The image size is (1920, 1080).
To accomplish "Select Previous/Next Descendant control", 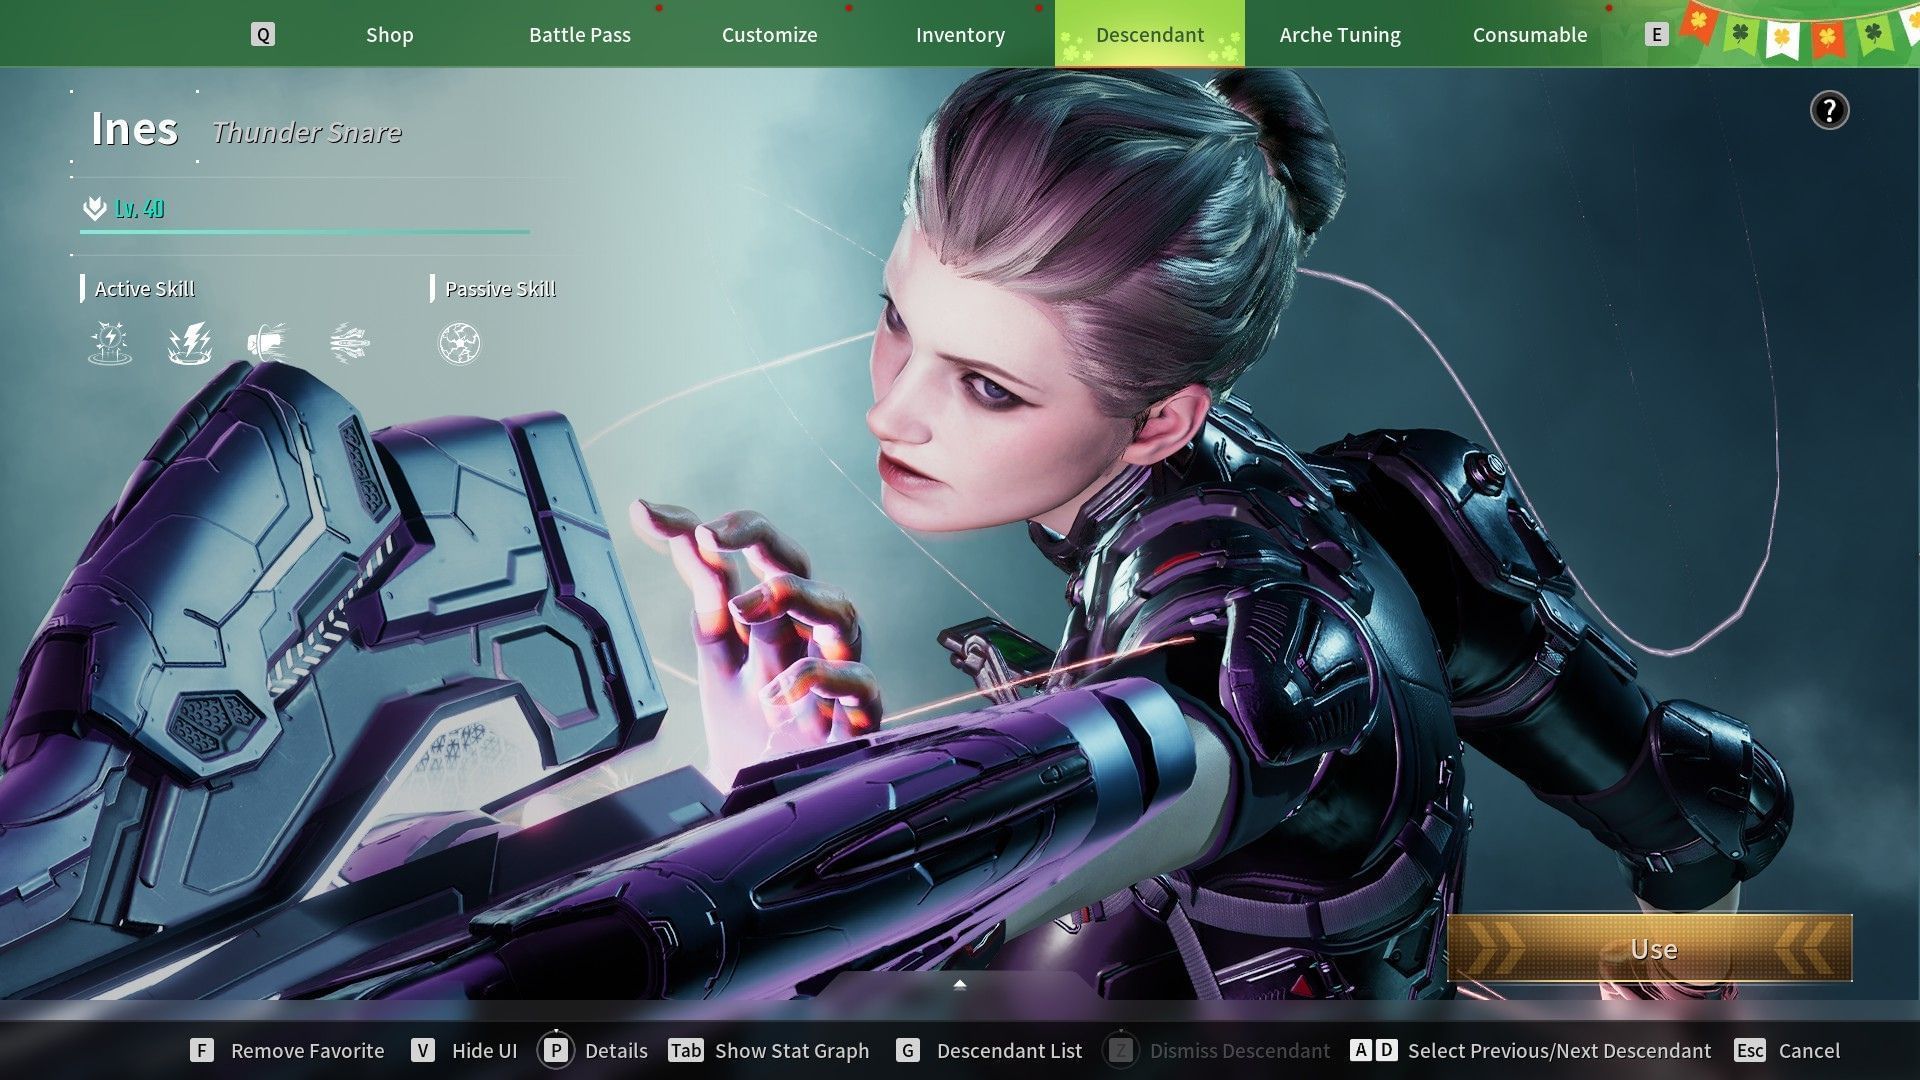I will click(1531, 1051).
